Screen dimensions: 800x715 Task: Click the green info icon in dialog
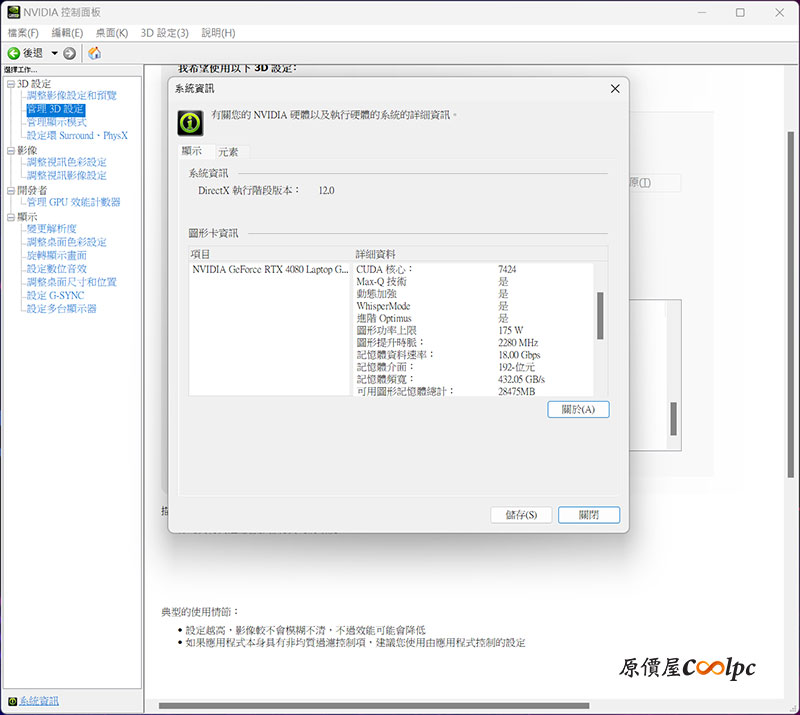(190, 123)
